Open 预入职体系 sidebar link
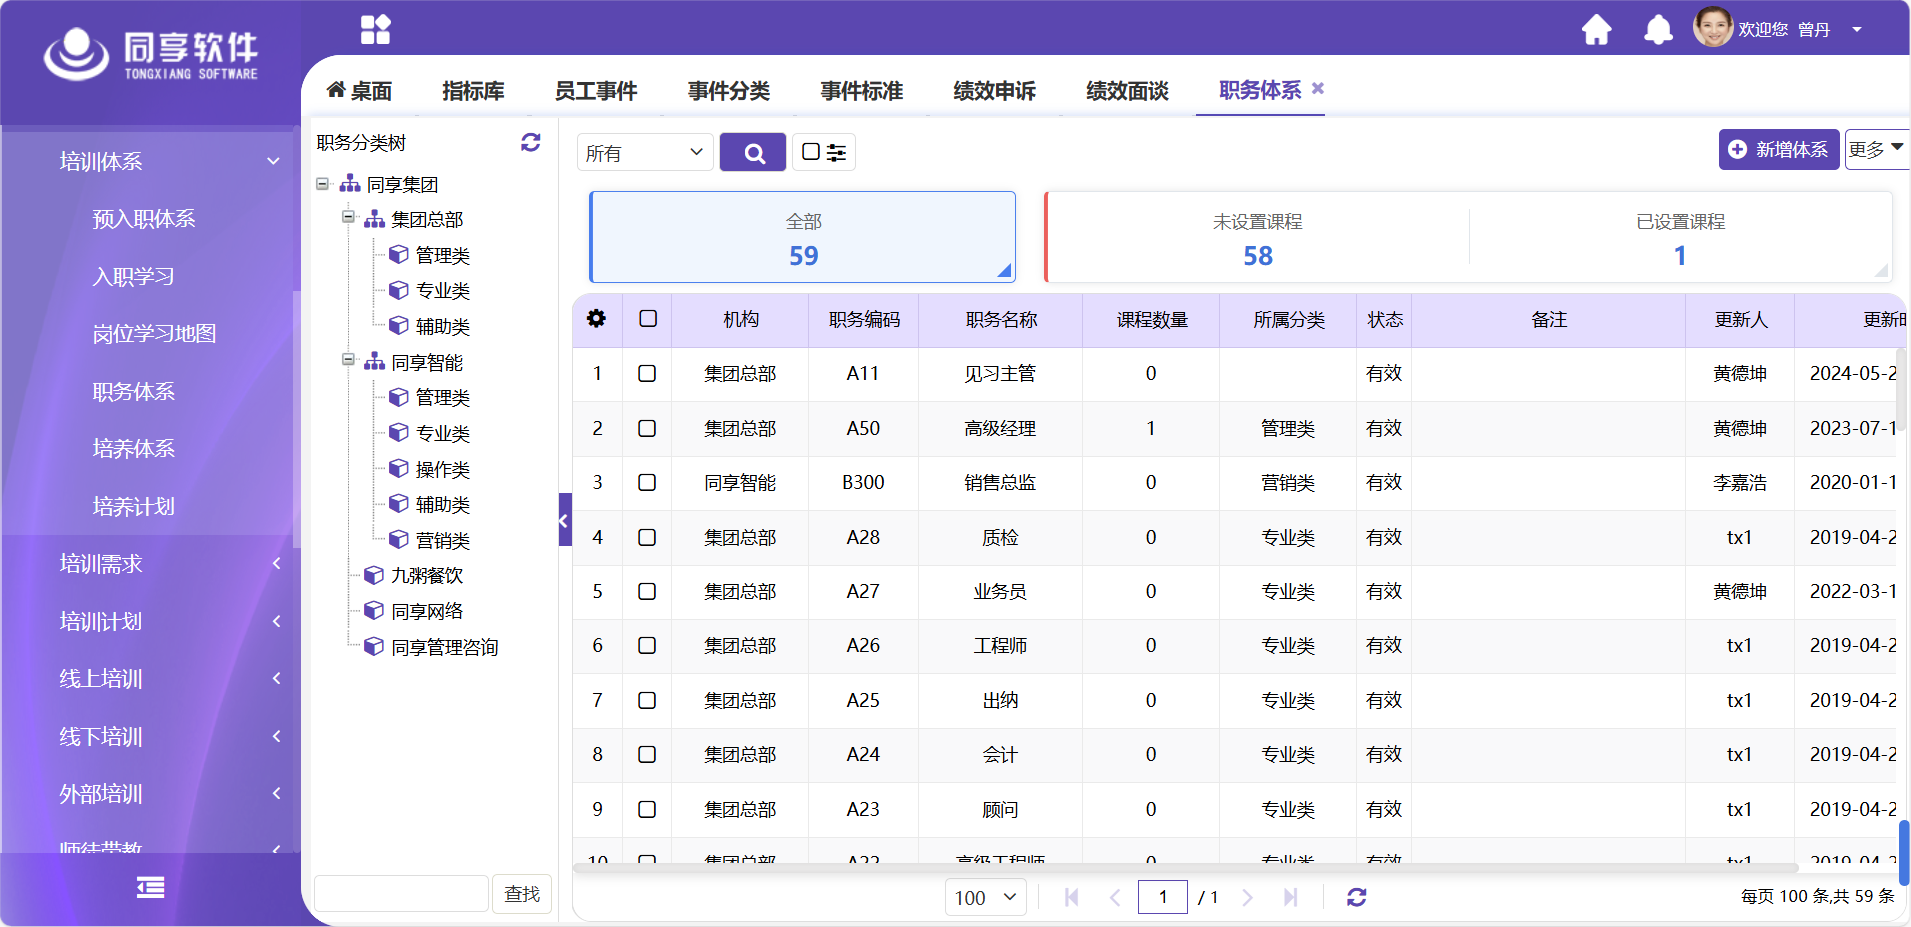This screenshot has height=927, width=1911. click(144, 219)
